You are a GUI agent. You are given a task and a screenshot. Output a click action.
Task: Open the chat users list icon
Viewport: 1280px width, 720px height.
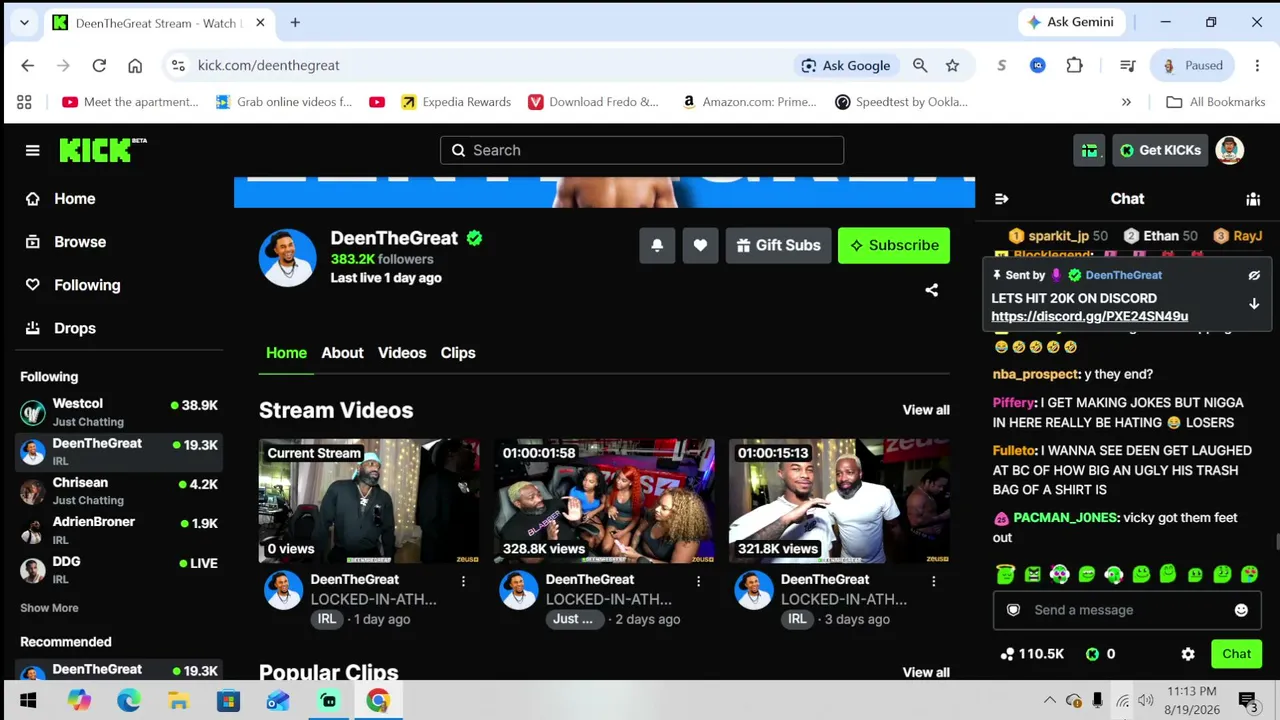click(x=1253, y=199)
